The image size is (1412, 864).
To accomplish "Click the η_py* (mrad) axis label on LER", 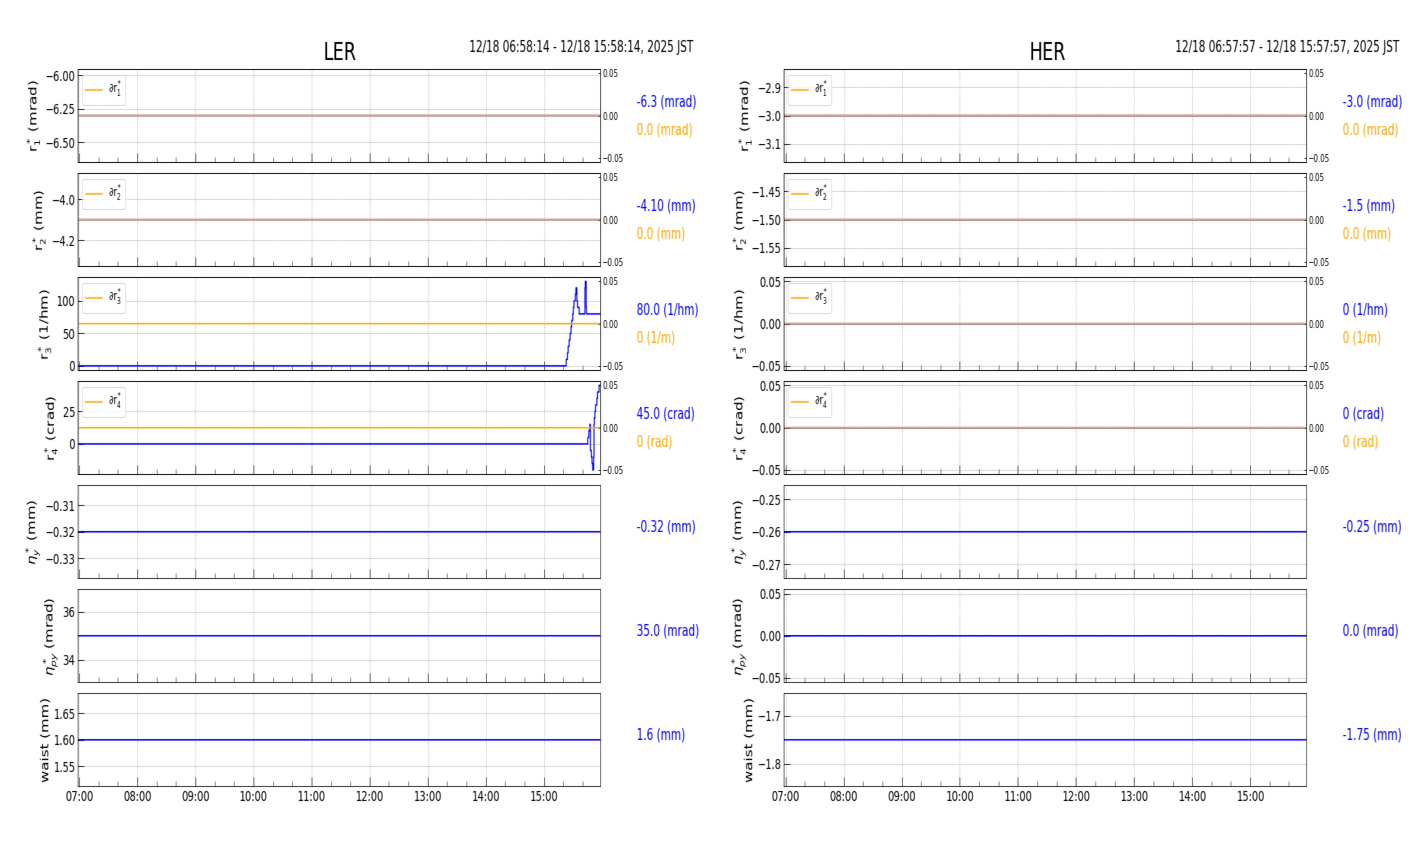I will [x=49, y=636].
